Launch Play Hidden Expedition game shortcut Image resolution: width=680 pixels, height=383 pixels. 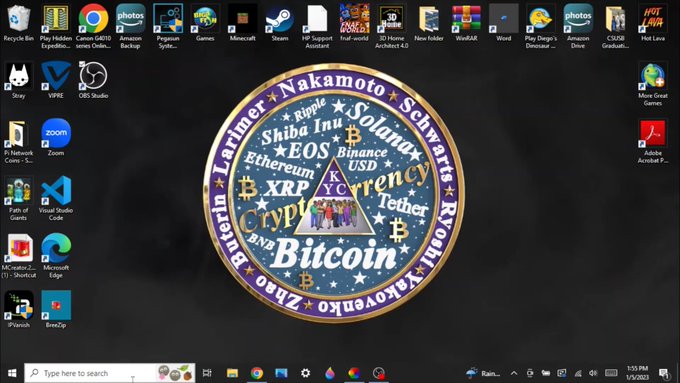(56, 26)
